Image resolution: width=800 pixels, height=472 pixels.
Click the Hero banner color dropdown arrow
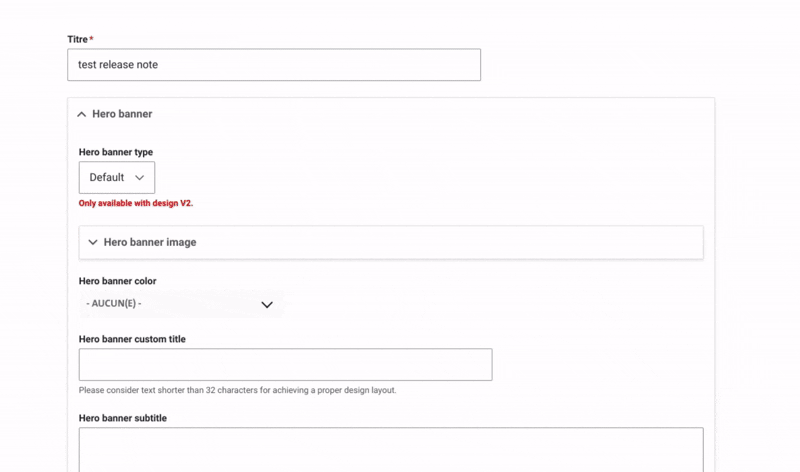(266, 304)
